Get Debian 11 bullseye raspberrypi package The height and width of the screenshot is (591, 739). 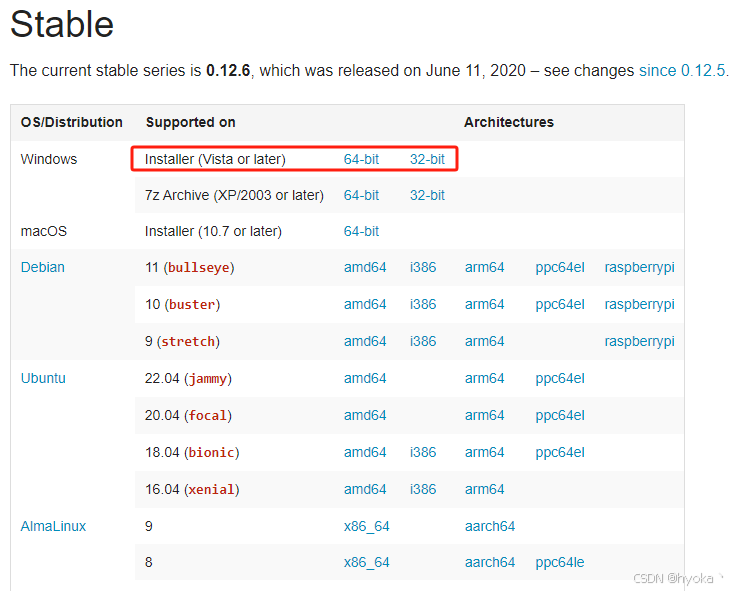pyautogui.click(x=640, y=267)
